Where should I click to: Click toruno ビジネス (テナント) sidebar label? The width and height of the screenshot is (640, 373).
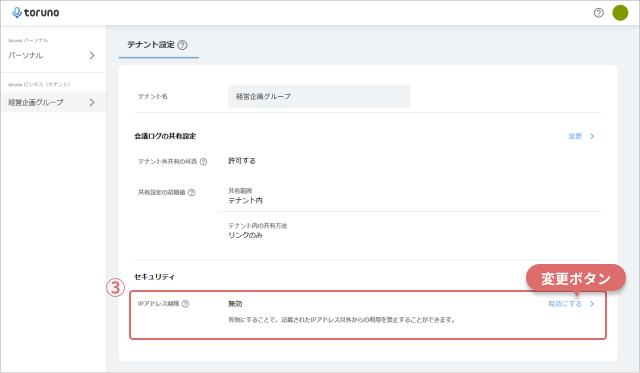click(39, 84)
